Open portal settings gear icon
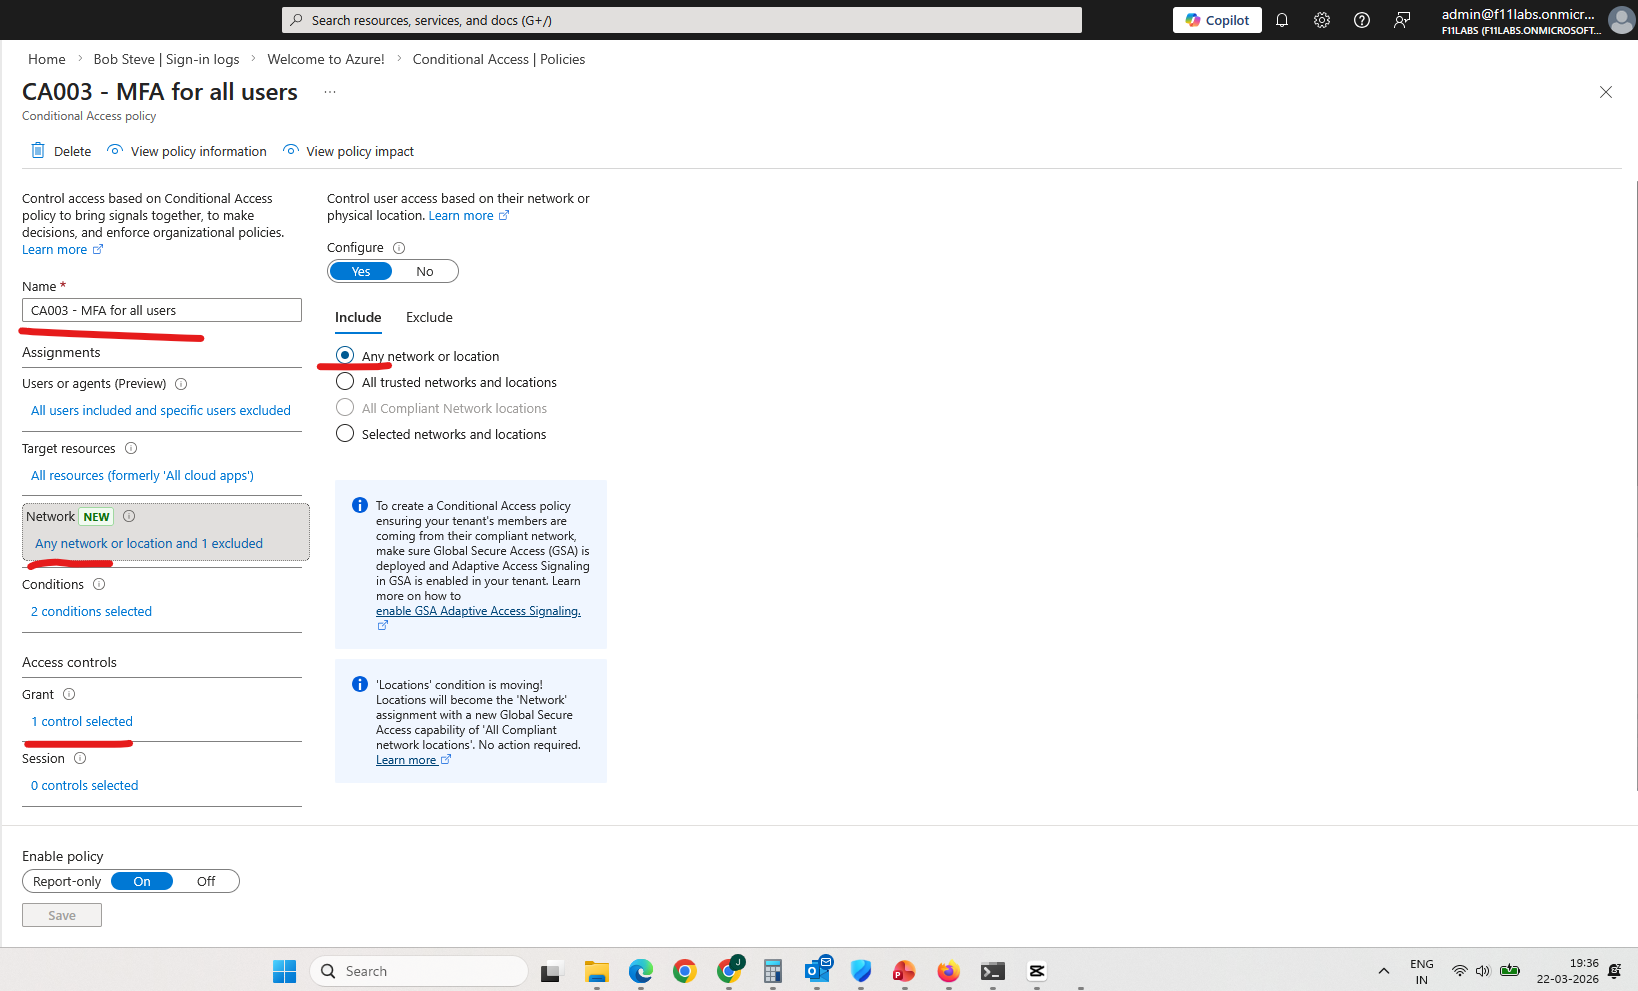The width and height of the screenshot is (1638, 991). tap(1321, 20)
